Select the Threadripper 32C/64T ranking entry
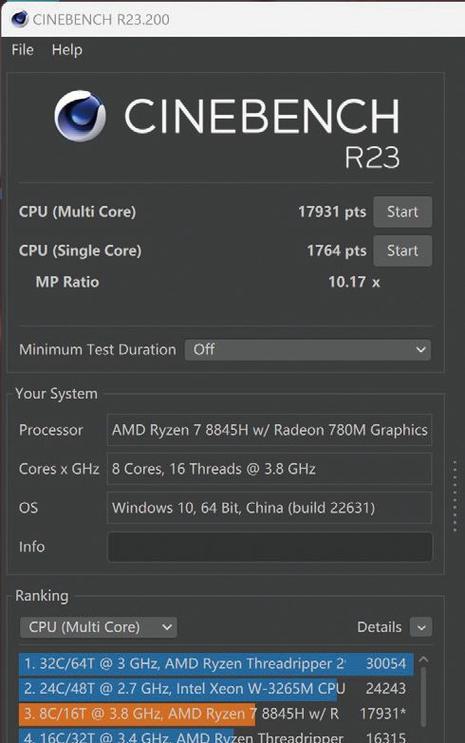The image size is (465, 743). (216, 663)
